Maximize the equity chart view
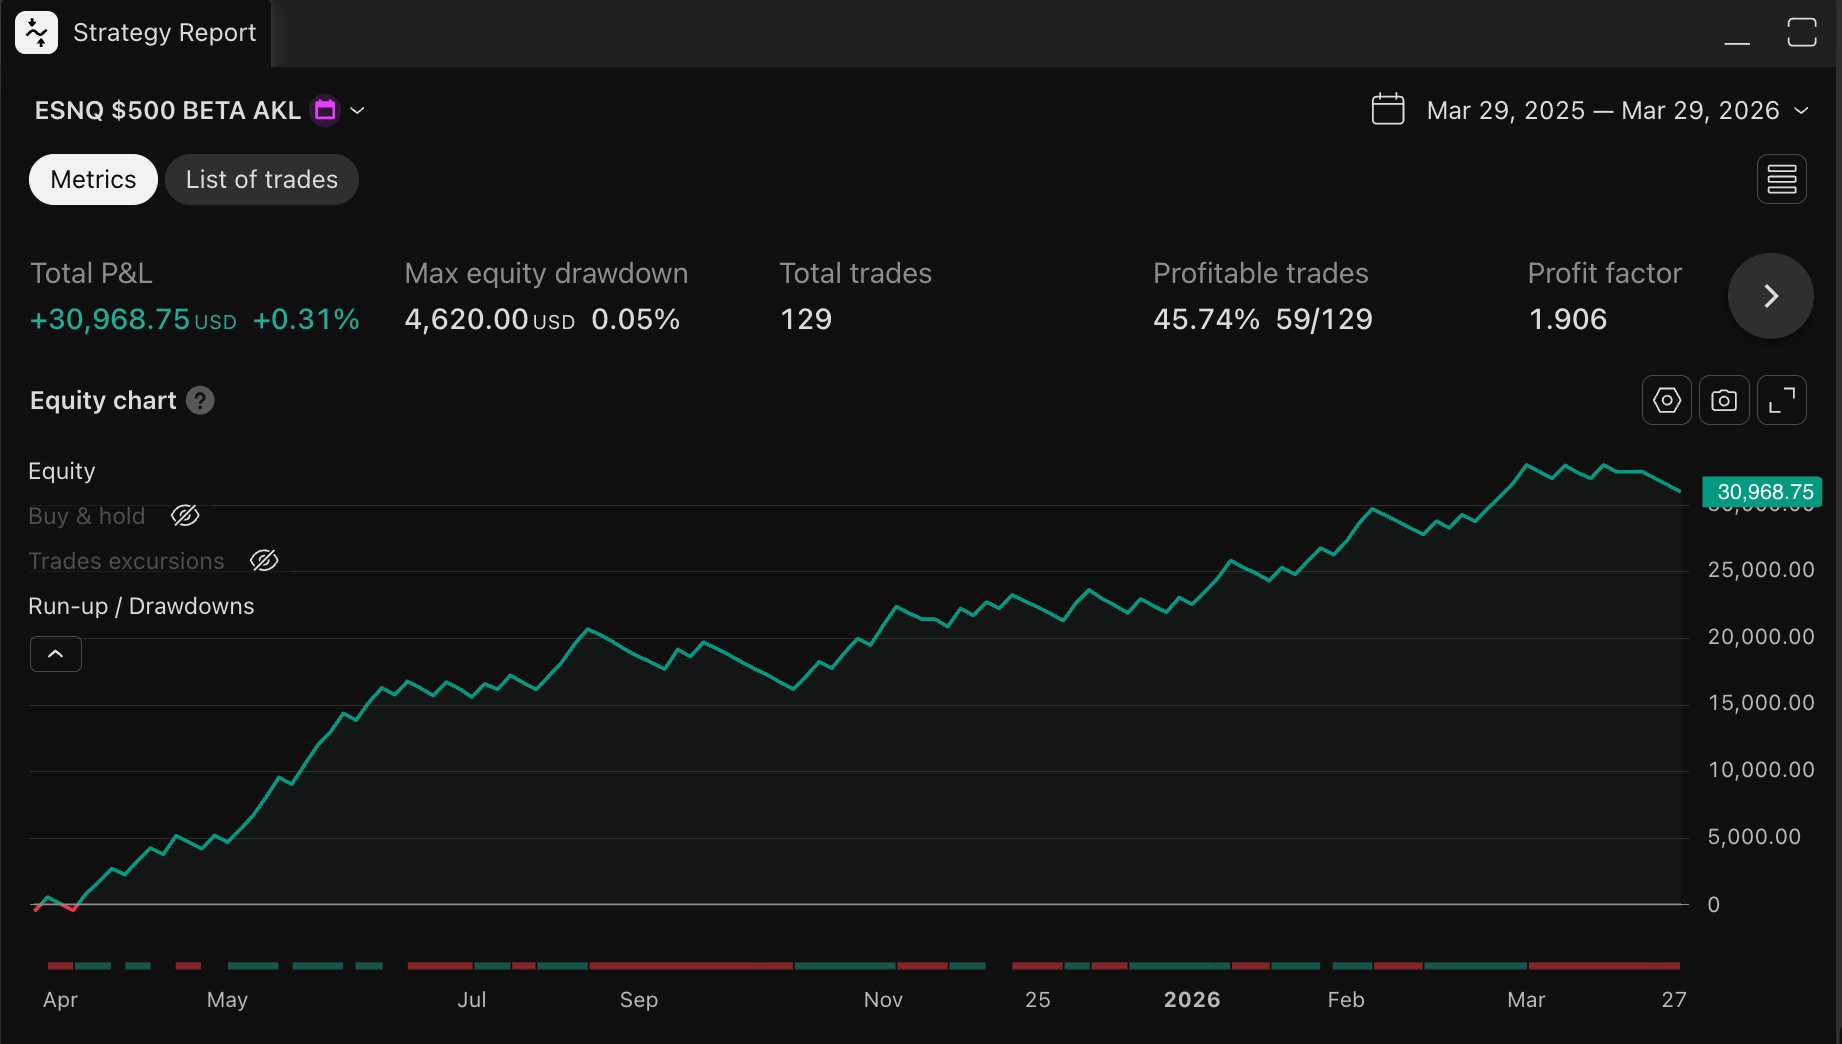This screenshot has width=1842, height=1044. coord(1781,400)
